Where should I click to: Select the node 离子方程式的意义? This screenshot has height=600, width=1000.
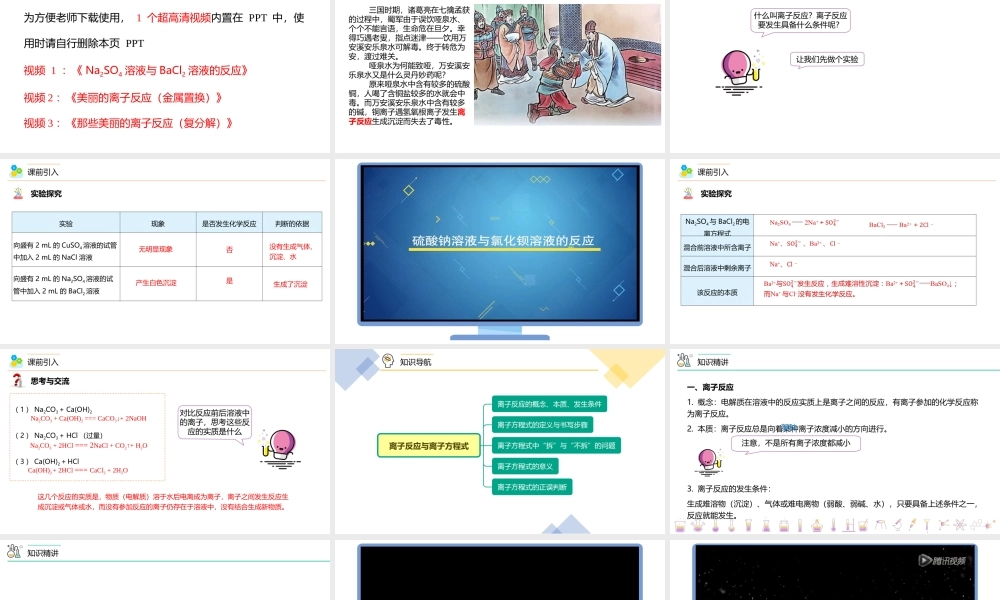pyautogui.click(x=525, y=466)
